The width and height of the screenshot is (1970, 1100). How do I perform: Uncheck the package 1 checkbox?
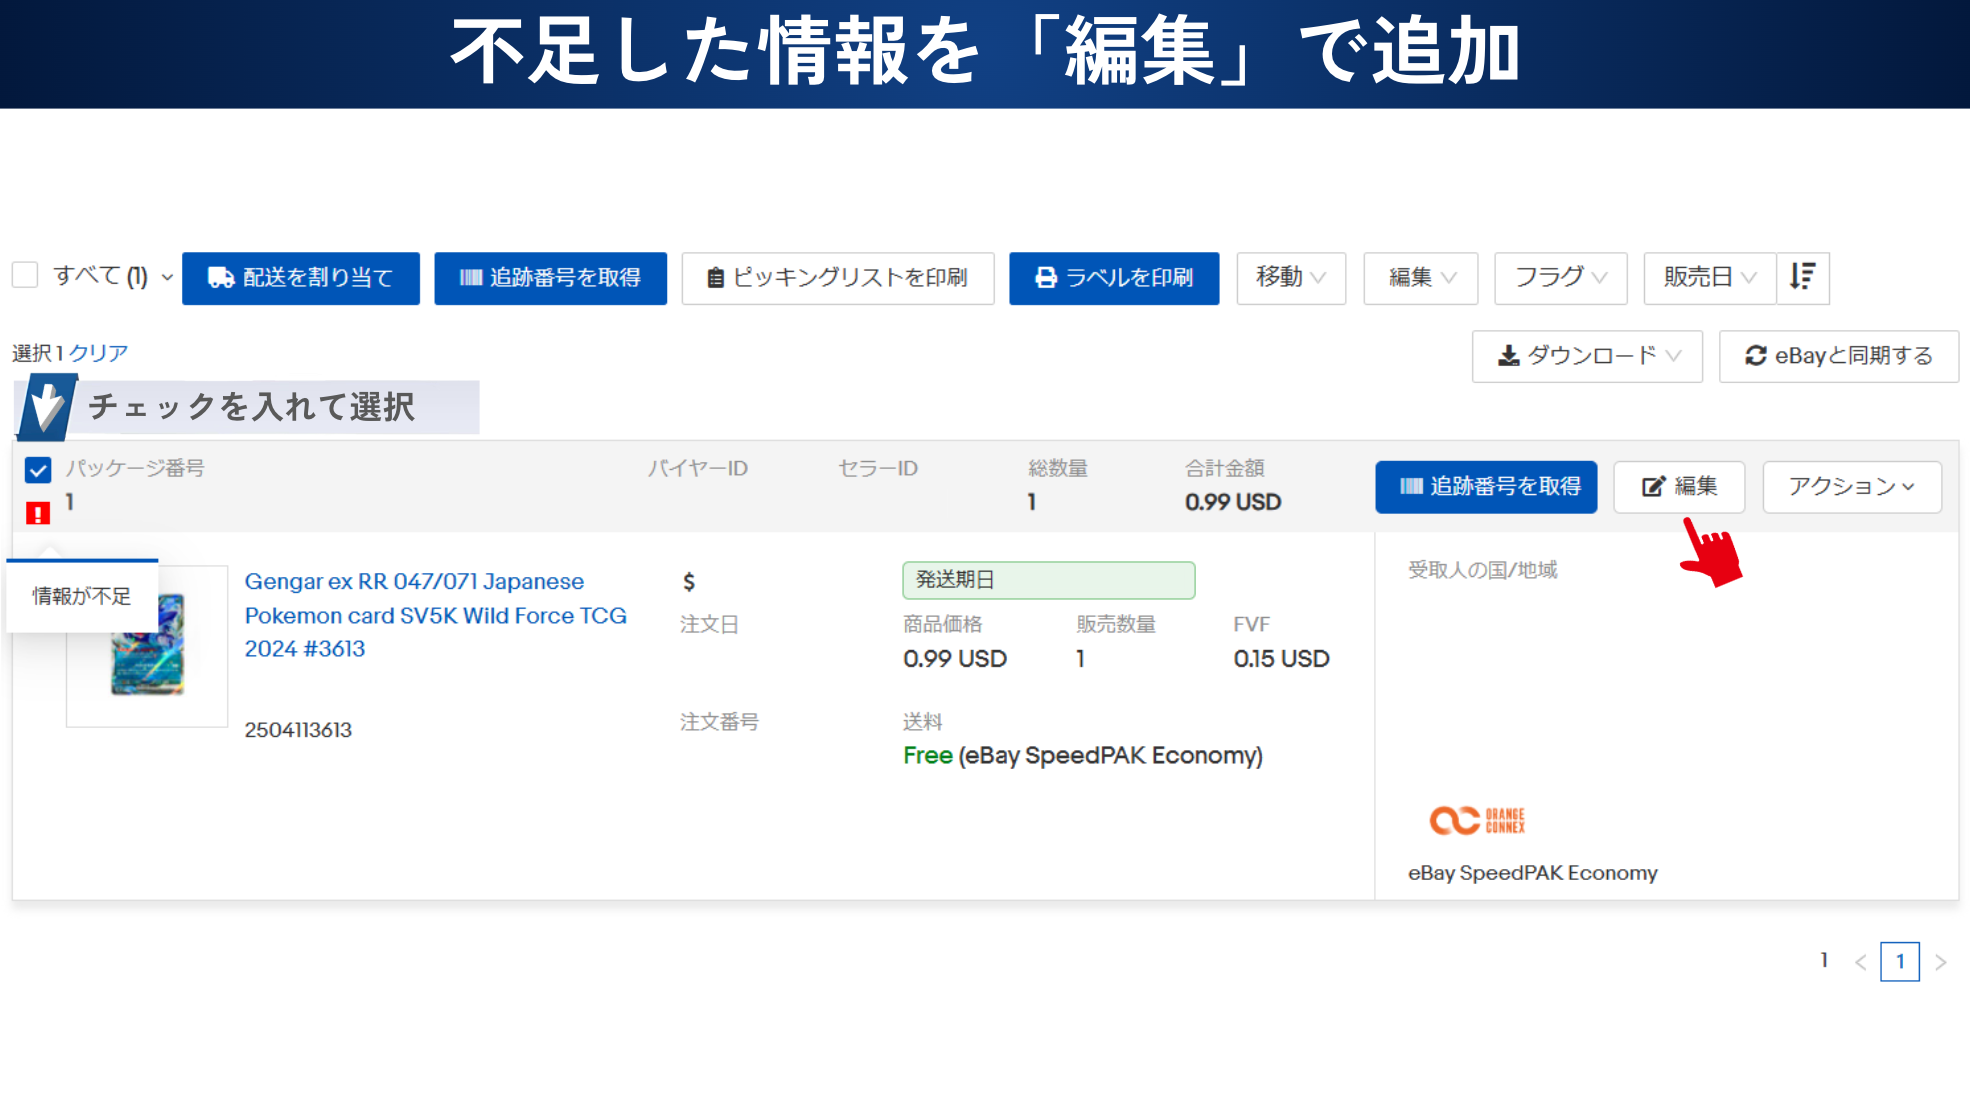click(38, 470)
